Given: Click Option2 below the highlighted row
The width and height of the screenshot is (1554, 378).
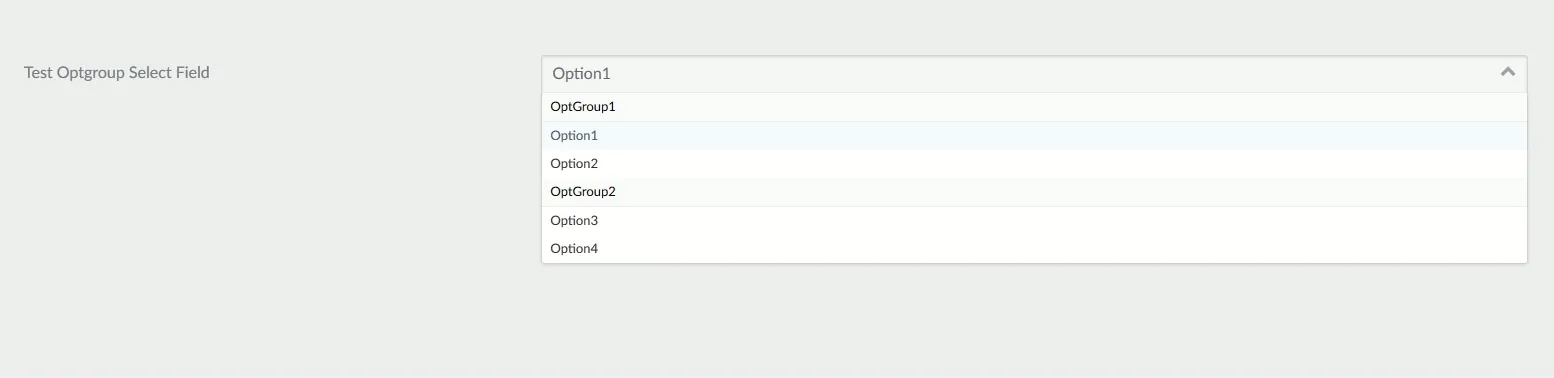Looking at the screenshot, I should click(x=1034, y=164).
